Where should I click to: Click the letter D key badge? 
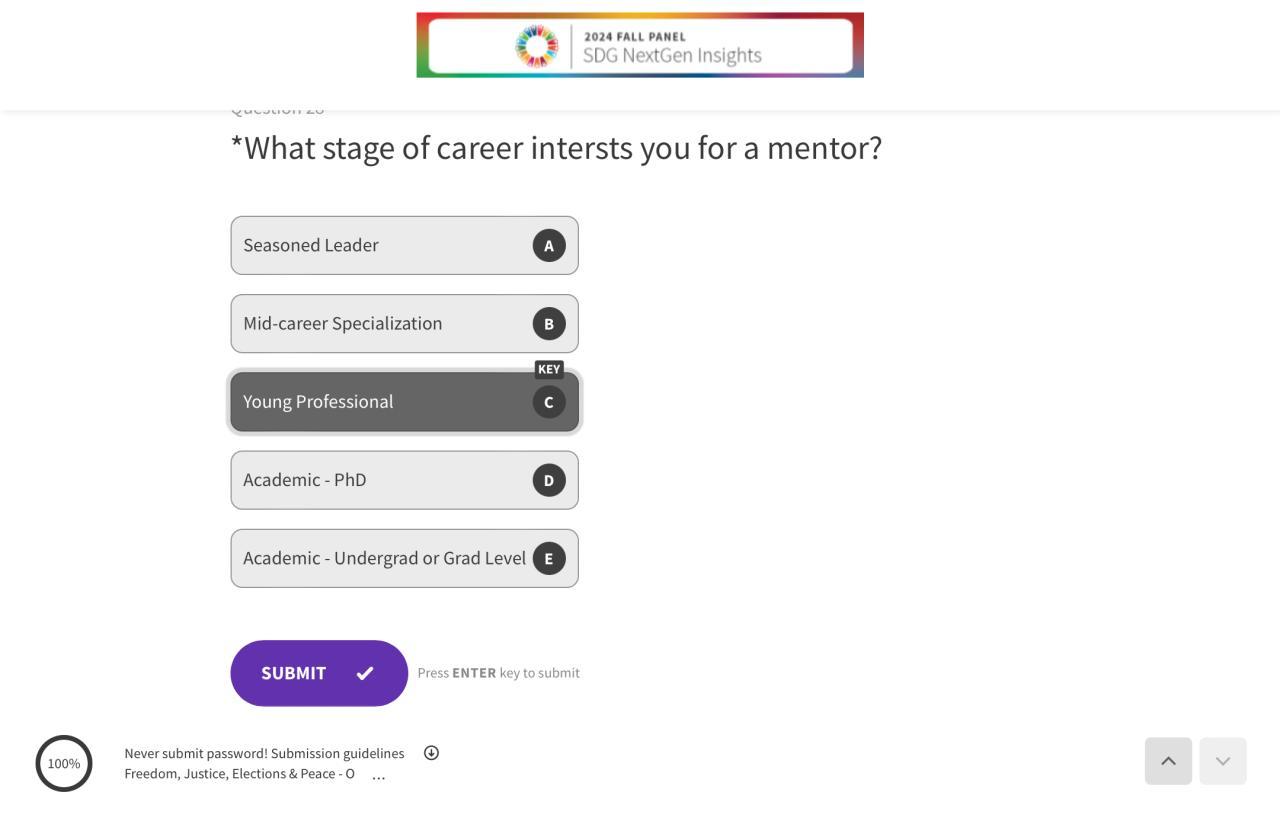click(549, 480)
